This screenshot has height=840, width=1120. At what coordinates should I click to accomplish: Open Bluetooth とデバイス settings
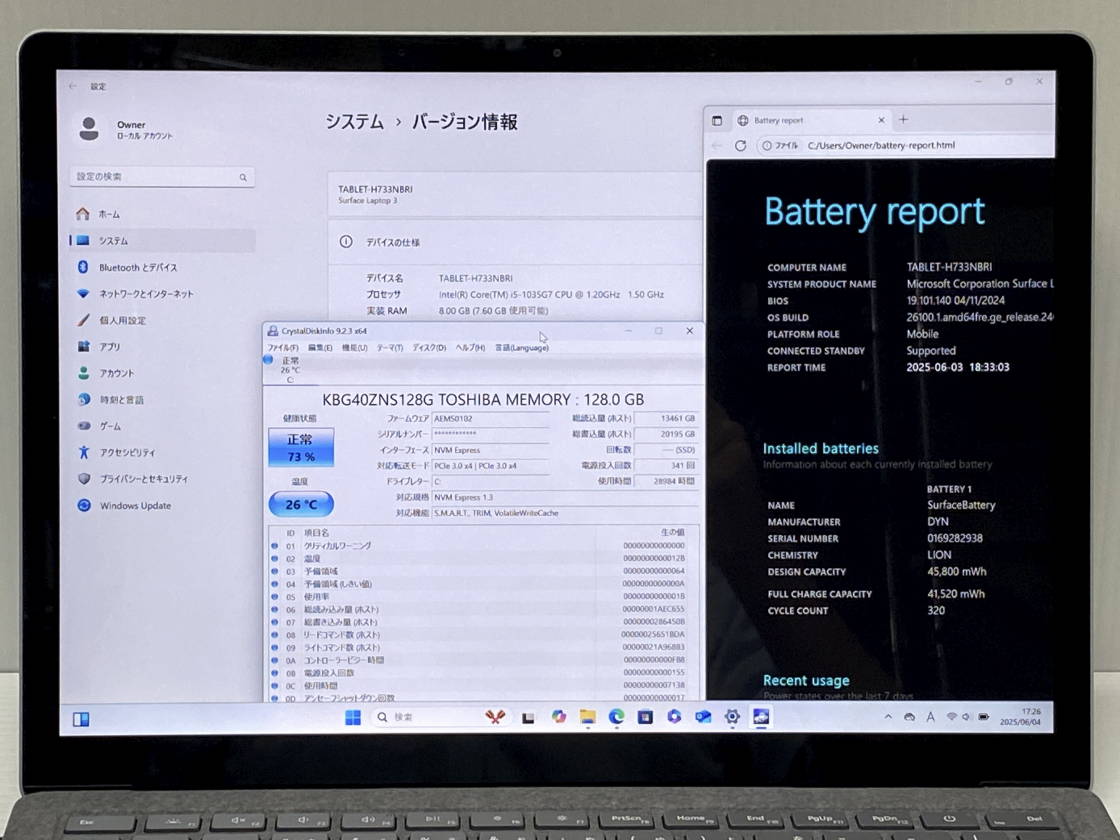click(x=162, y=267)
